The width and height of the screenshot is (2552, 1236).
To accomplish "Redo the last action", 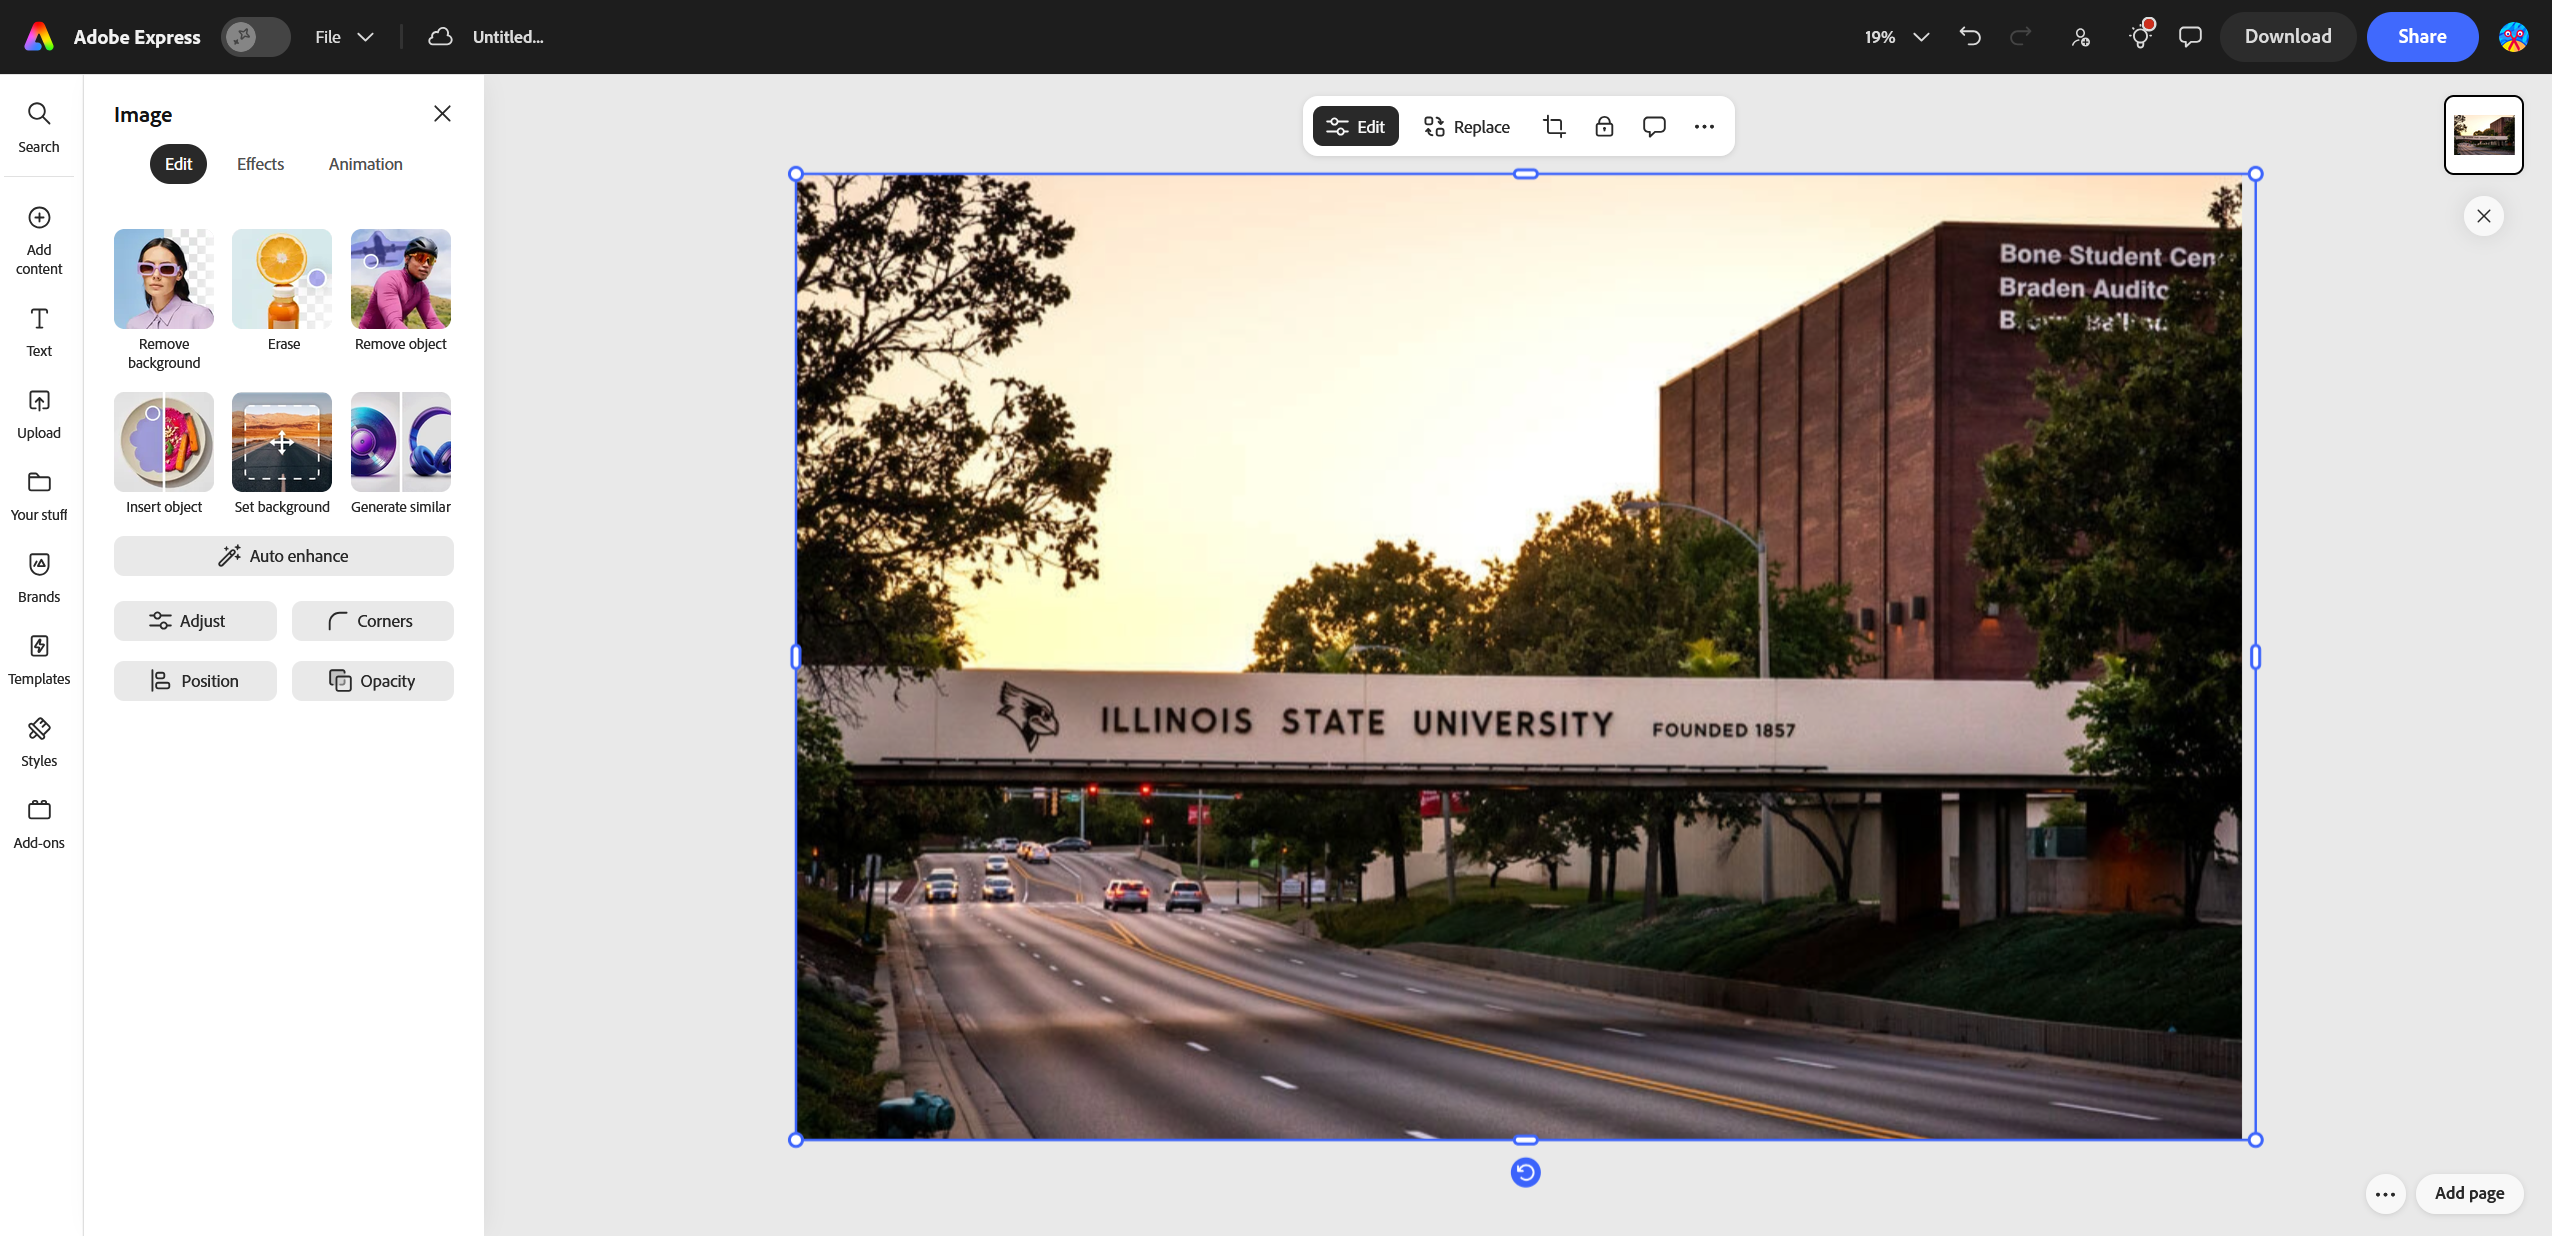I will click(x=2021, y=37).
